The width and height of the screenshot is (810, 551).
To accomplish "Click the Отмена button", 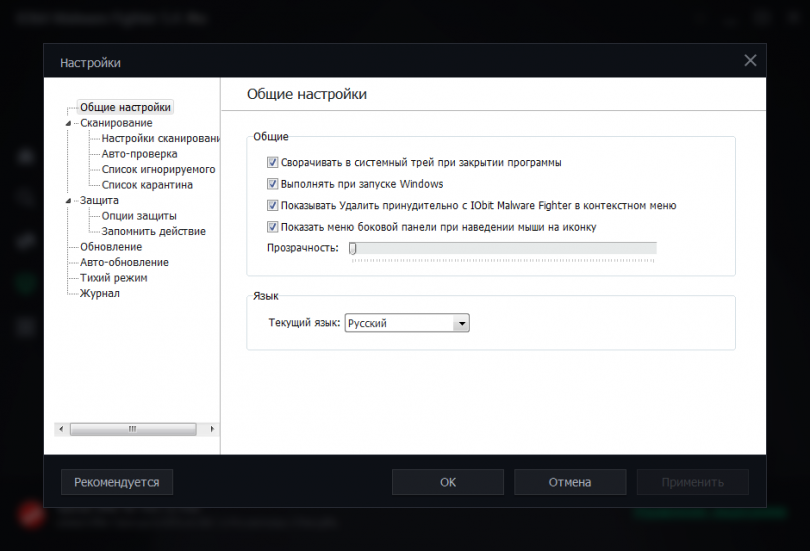I will [x=570, y=482].
